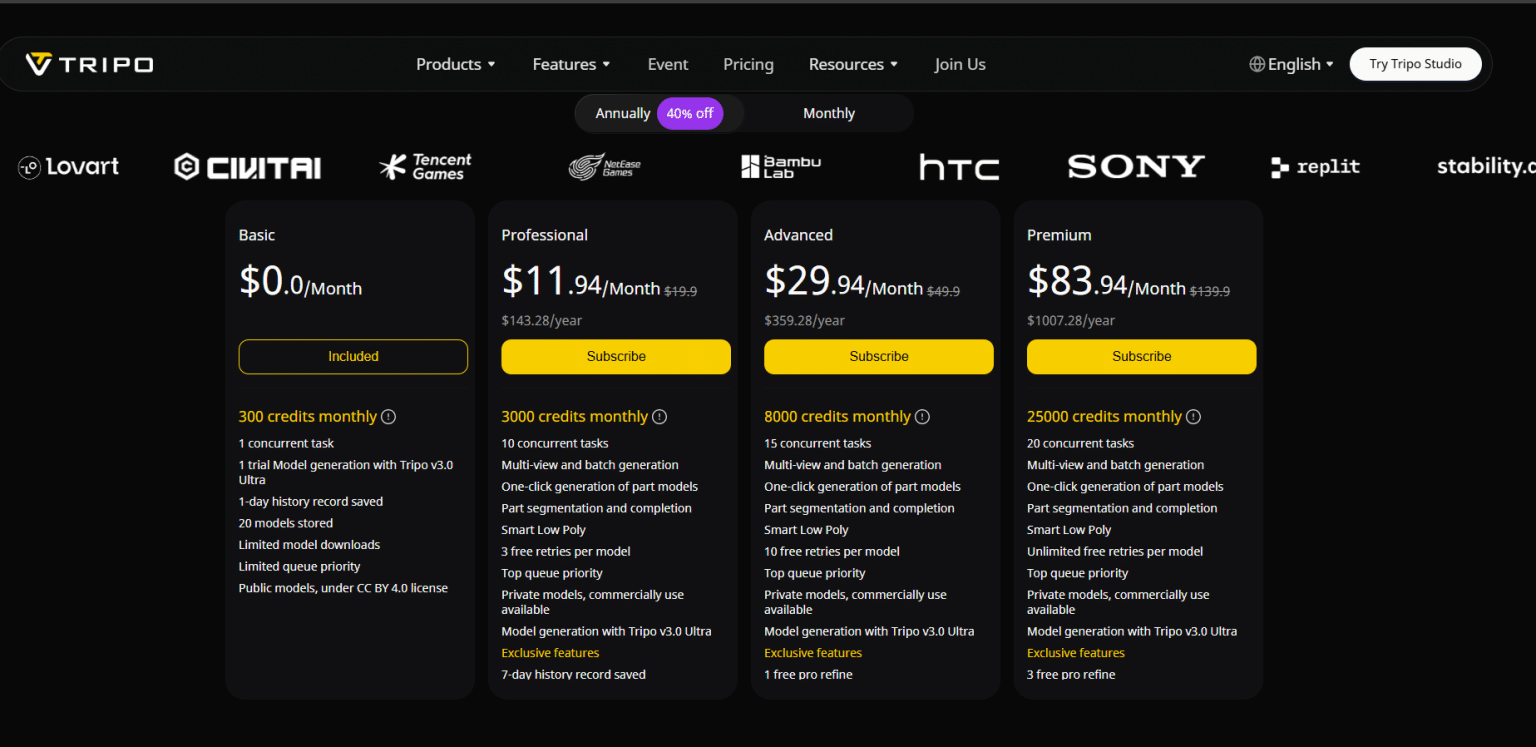Click the Try Tripo Studio button
This screenshot has width=1536, height=747.
tap(1415, 64)
